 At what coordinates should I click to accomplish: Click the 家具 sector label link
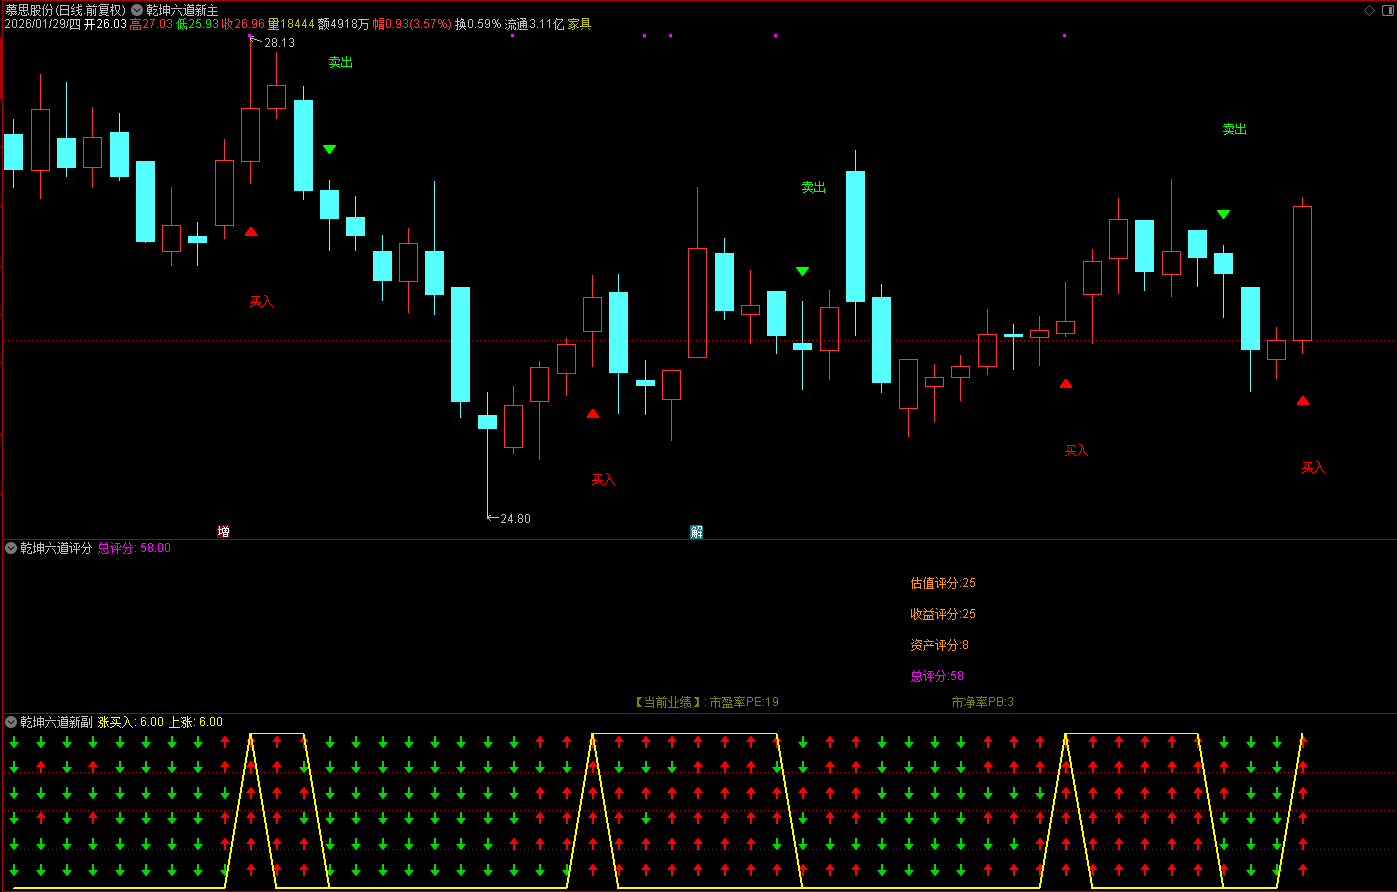[x=580, y=24]
